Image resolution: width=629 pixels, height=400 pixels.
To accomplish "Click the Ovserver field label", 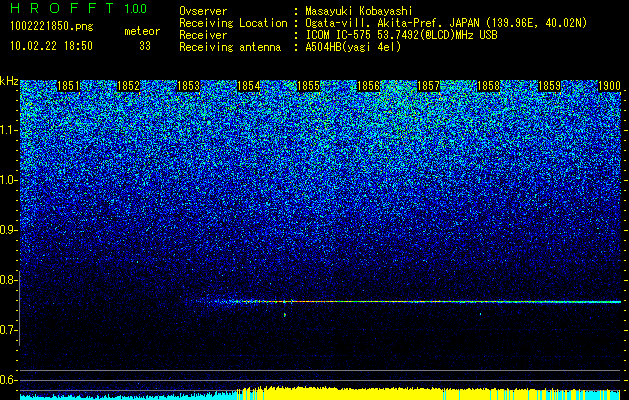I will [x=203, y=11].
